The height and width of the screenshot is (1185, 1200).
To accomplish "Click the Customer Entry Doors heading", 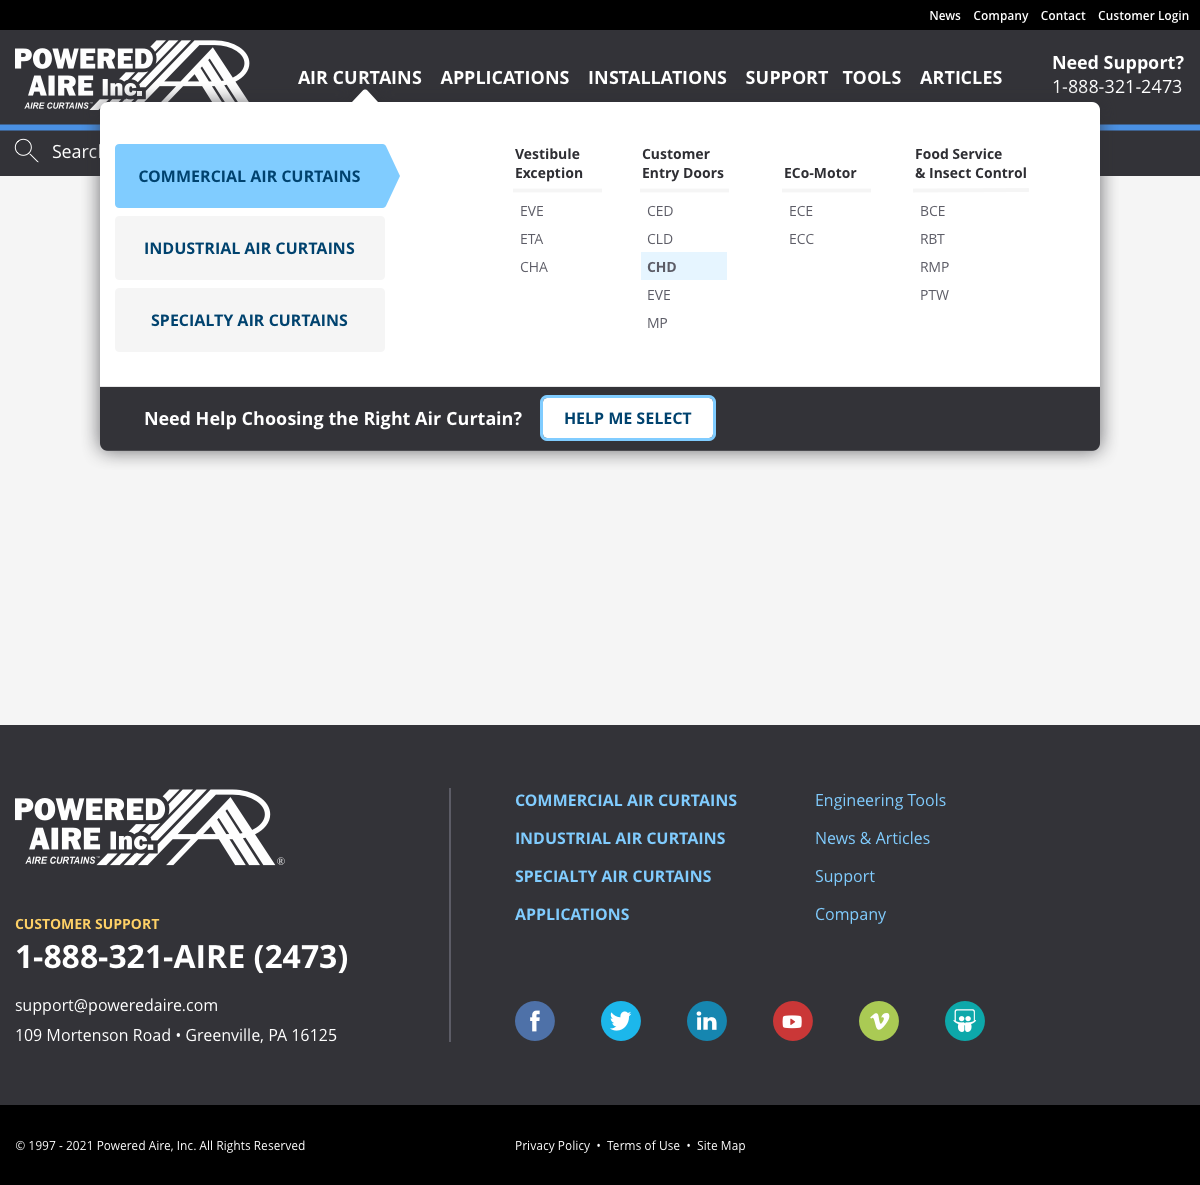I will coord(683,163).
